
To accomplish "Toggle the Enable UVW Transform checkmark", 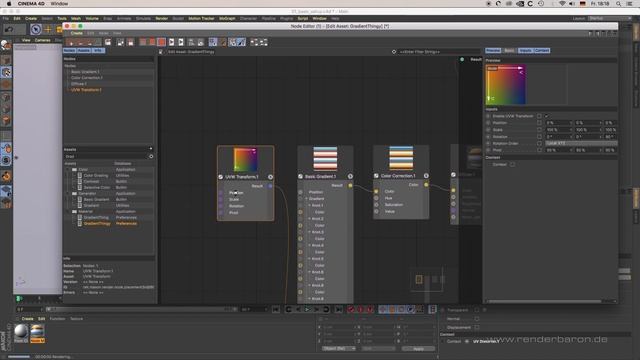I will click(x=547, y=116).
